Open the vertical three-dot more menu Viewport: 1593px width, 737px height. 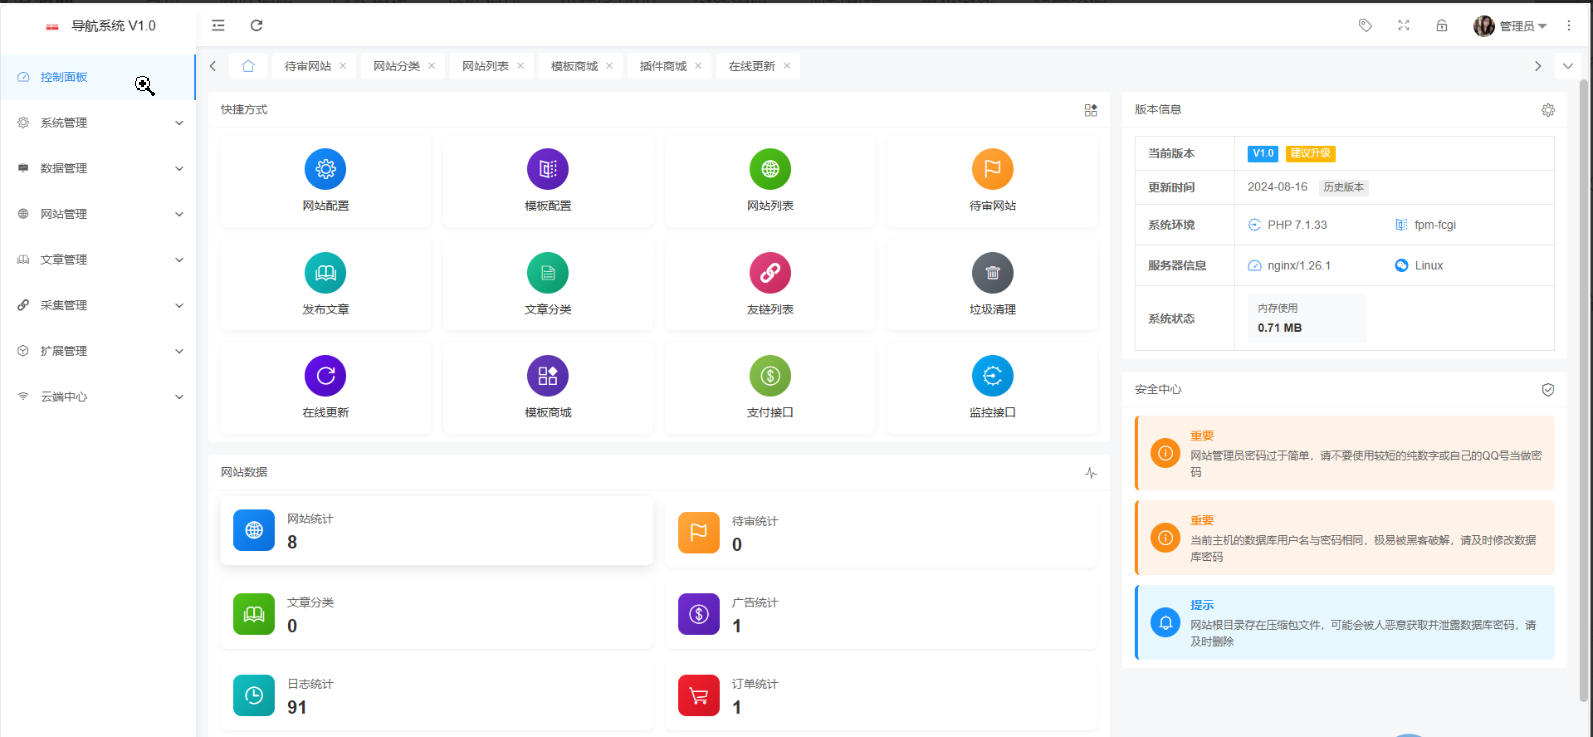click(1568, 25)
